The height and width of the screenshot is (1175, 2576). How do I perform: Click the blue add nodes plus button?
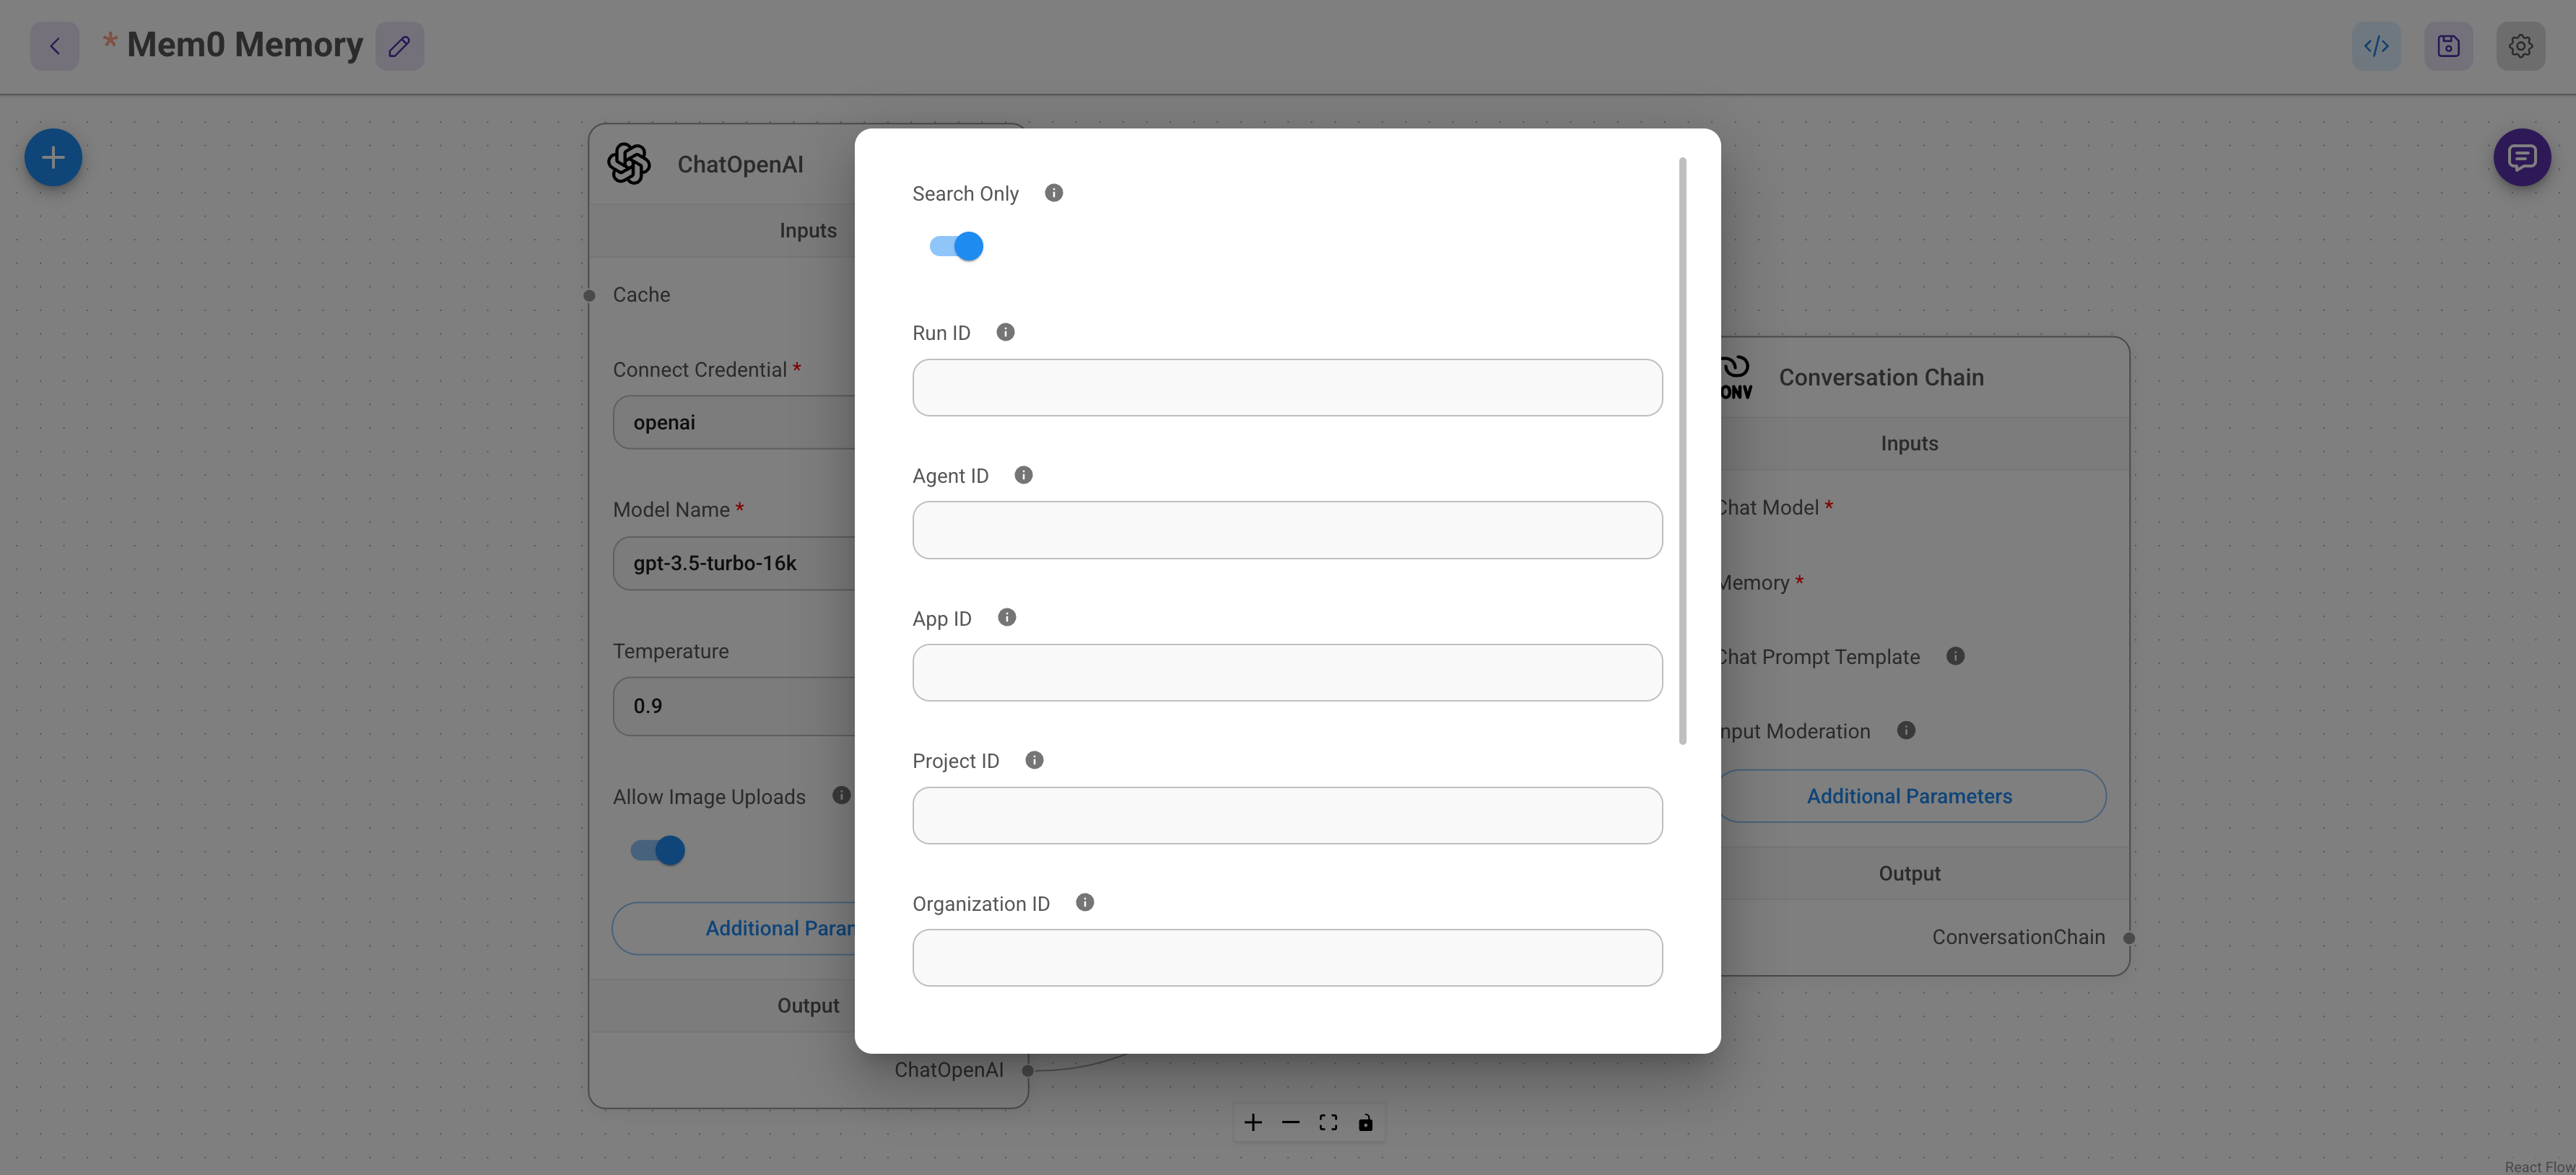pyautogui.click(x=53, y=157)
